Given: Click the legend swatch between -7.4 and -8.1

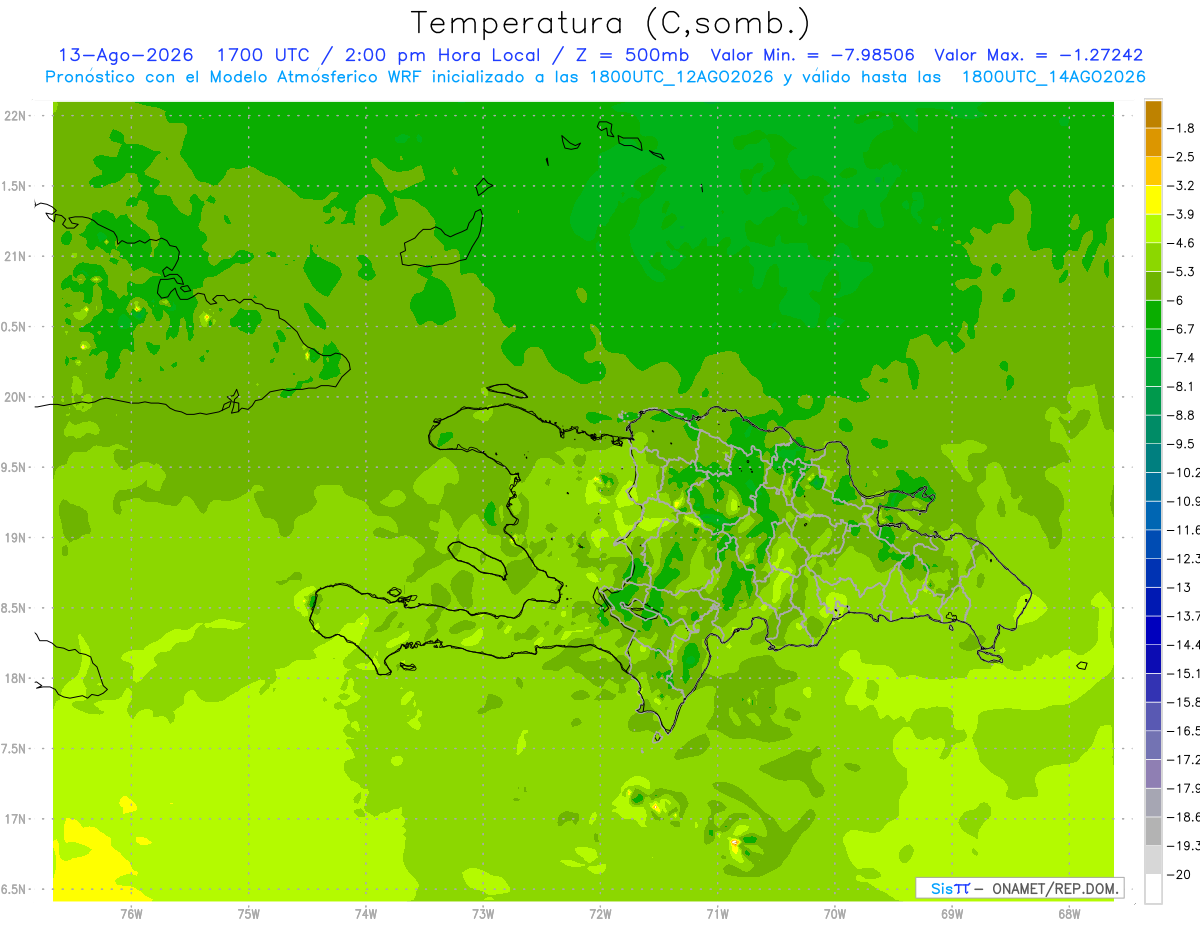Looking at the screenshot, I should point(1153,372).
